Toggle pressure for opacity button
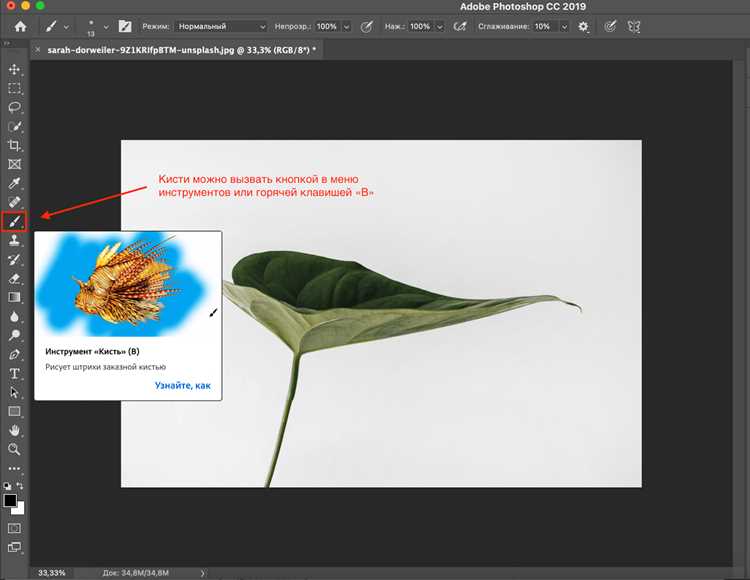This screenshot has width=750, height=580. (366, 27)
